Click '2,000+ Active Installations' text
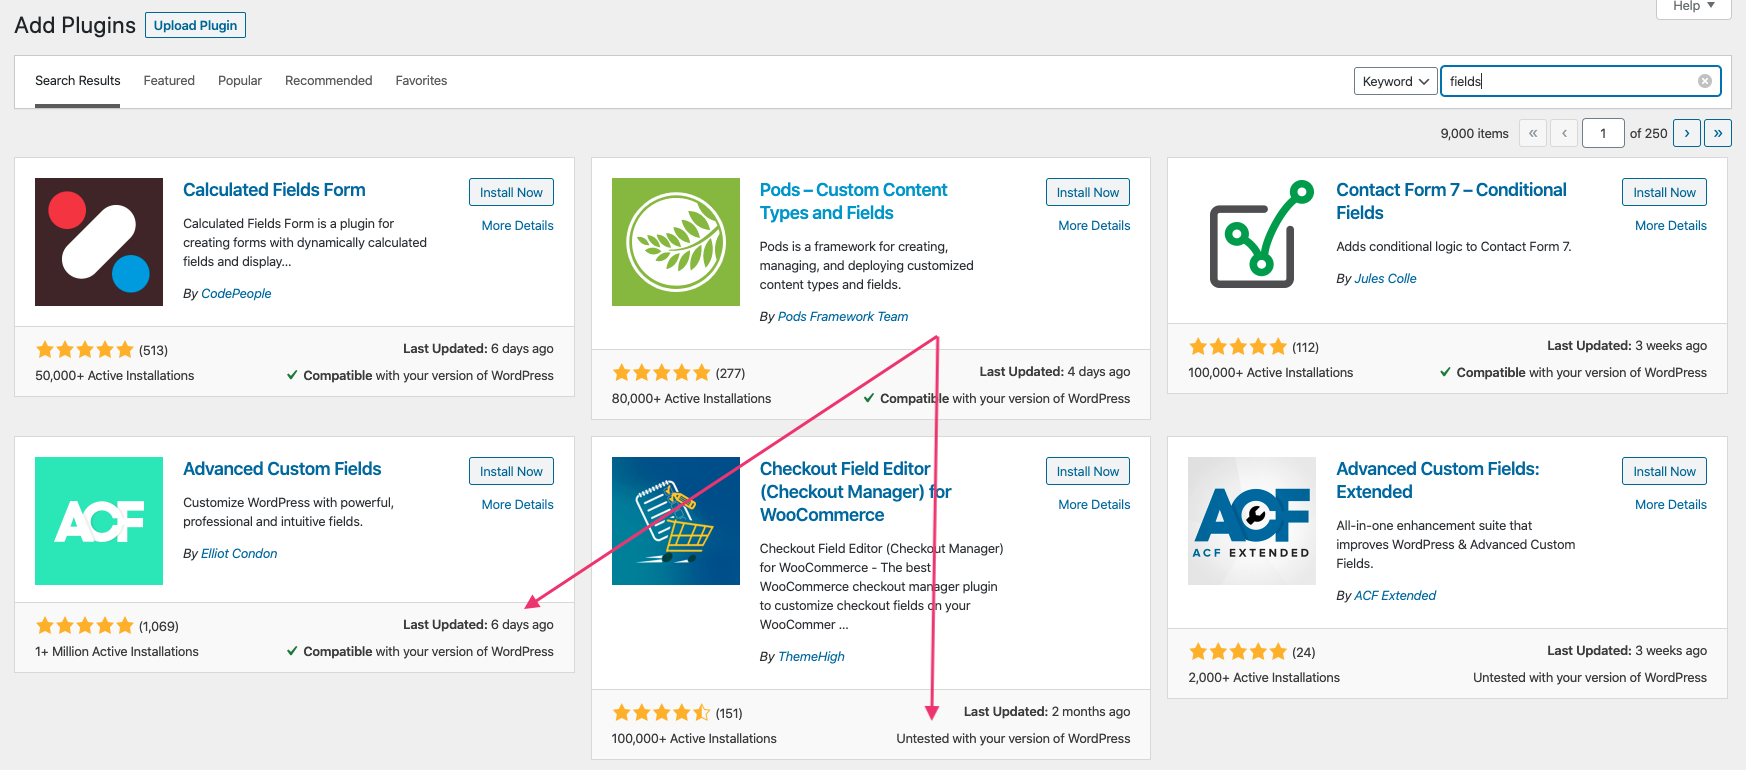1746x770 pixels. [1264, 678]
